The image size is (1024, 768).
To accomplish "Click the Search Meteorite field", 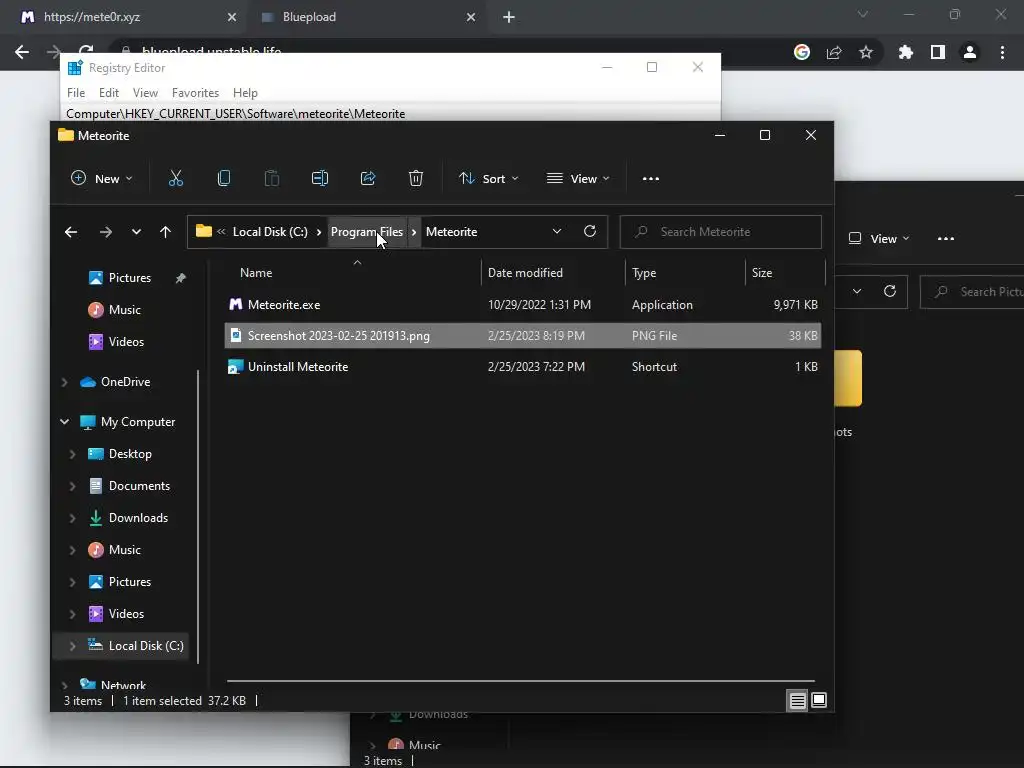I will click(720, 232).
